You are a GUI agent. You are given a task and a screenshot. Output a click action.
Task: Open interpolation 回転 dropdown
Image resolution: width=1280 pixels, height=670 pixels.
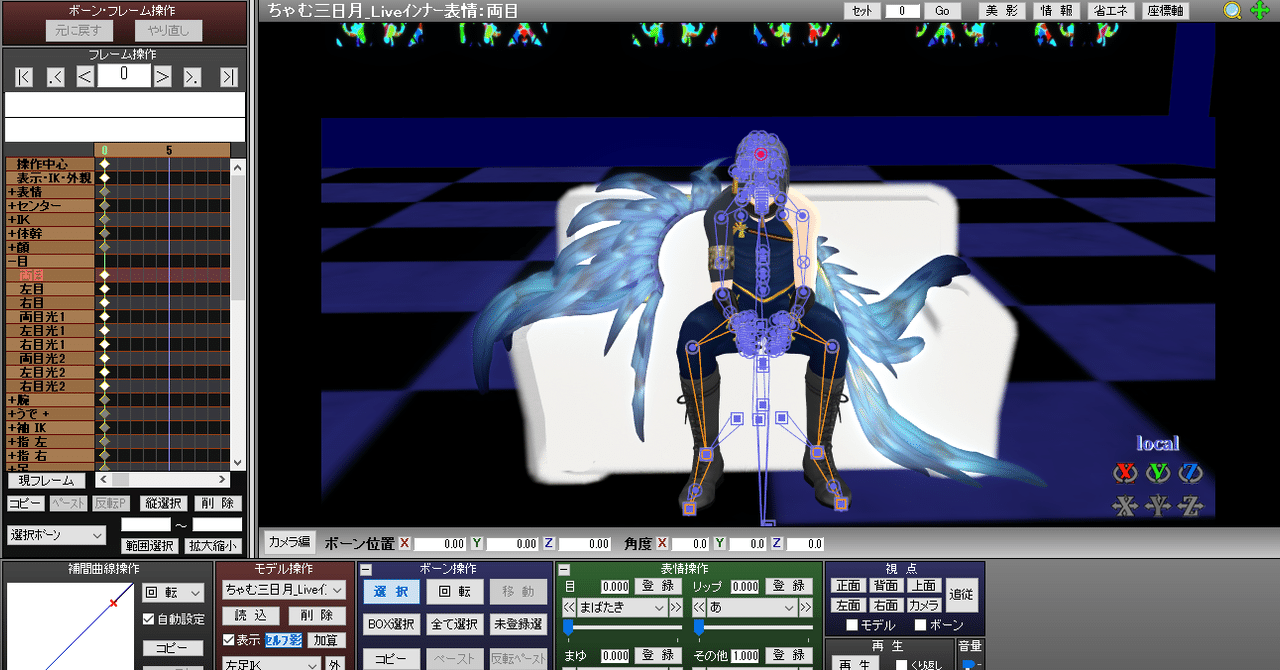[174, 593]
